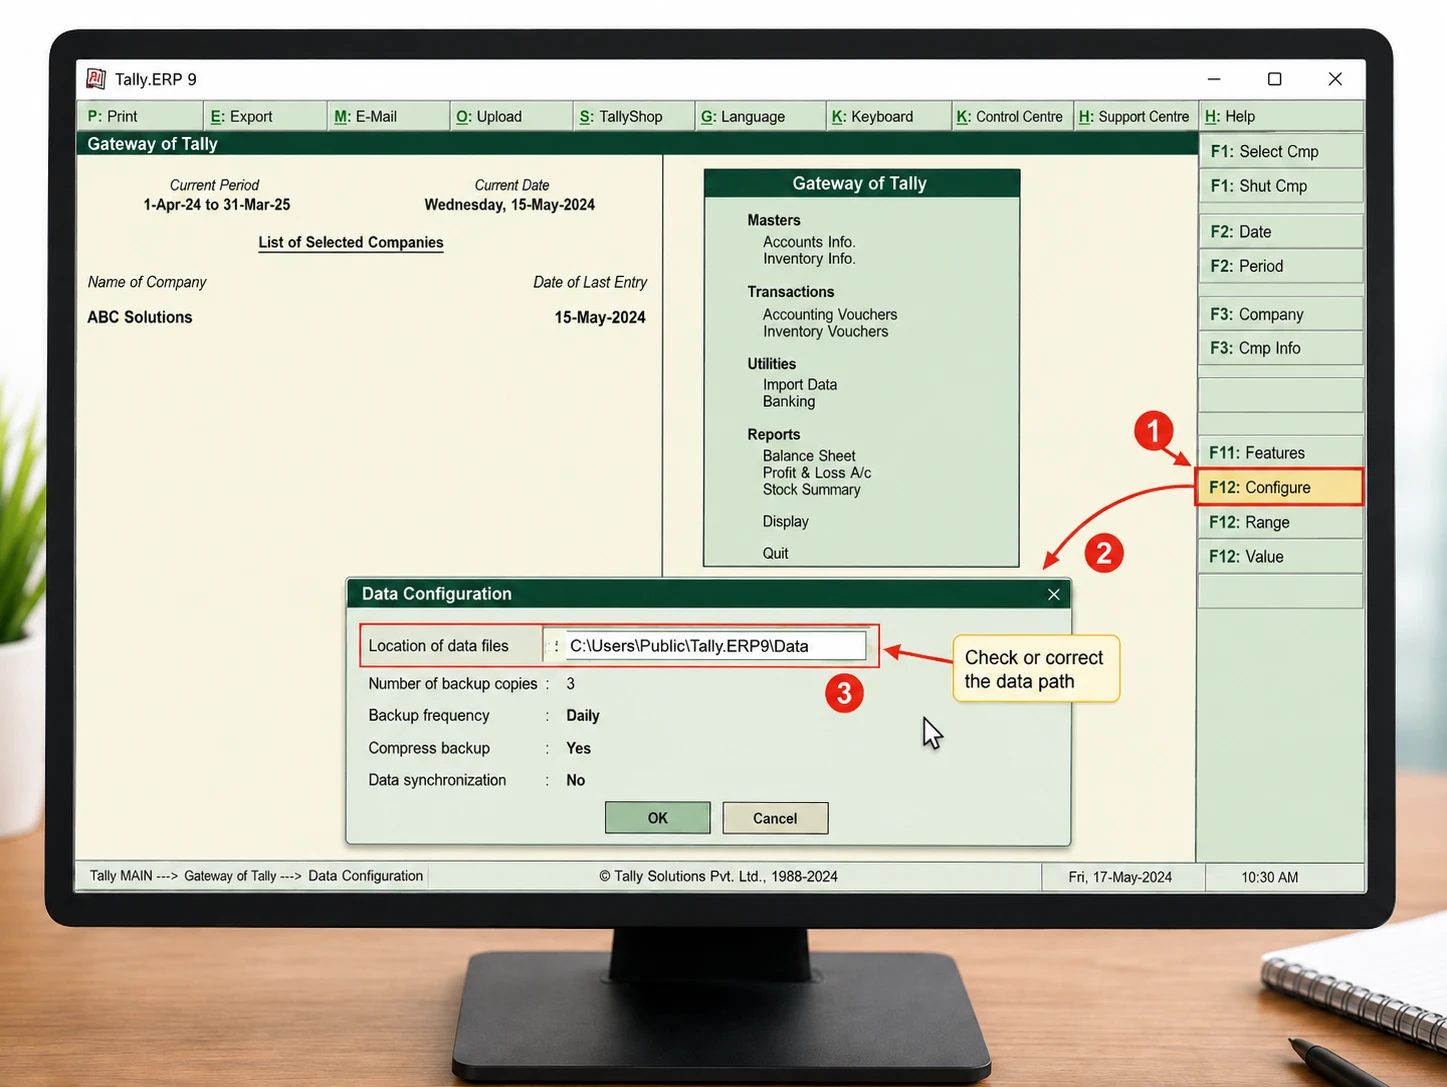Image resolution: width=1447 pixels, height=1087 pixels.
Task: Click F1: Select Cmp button
Action: [x=1280, y=151]
